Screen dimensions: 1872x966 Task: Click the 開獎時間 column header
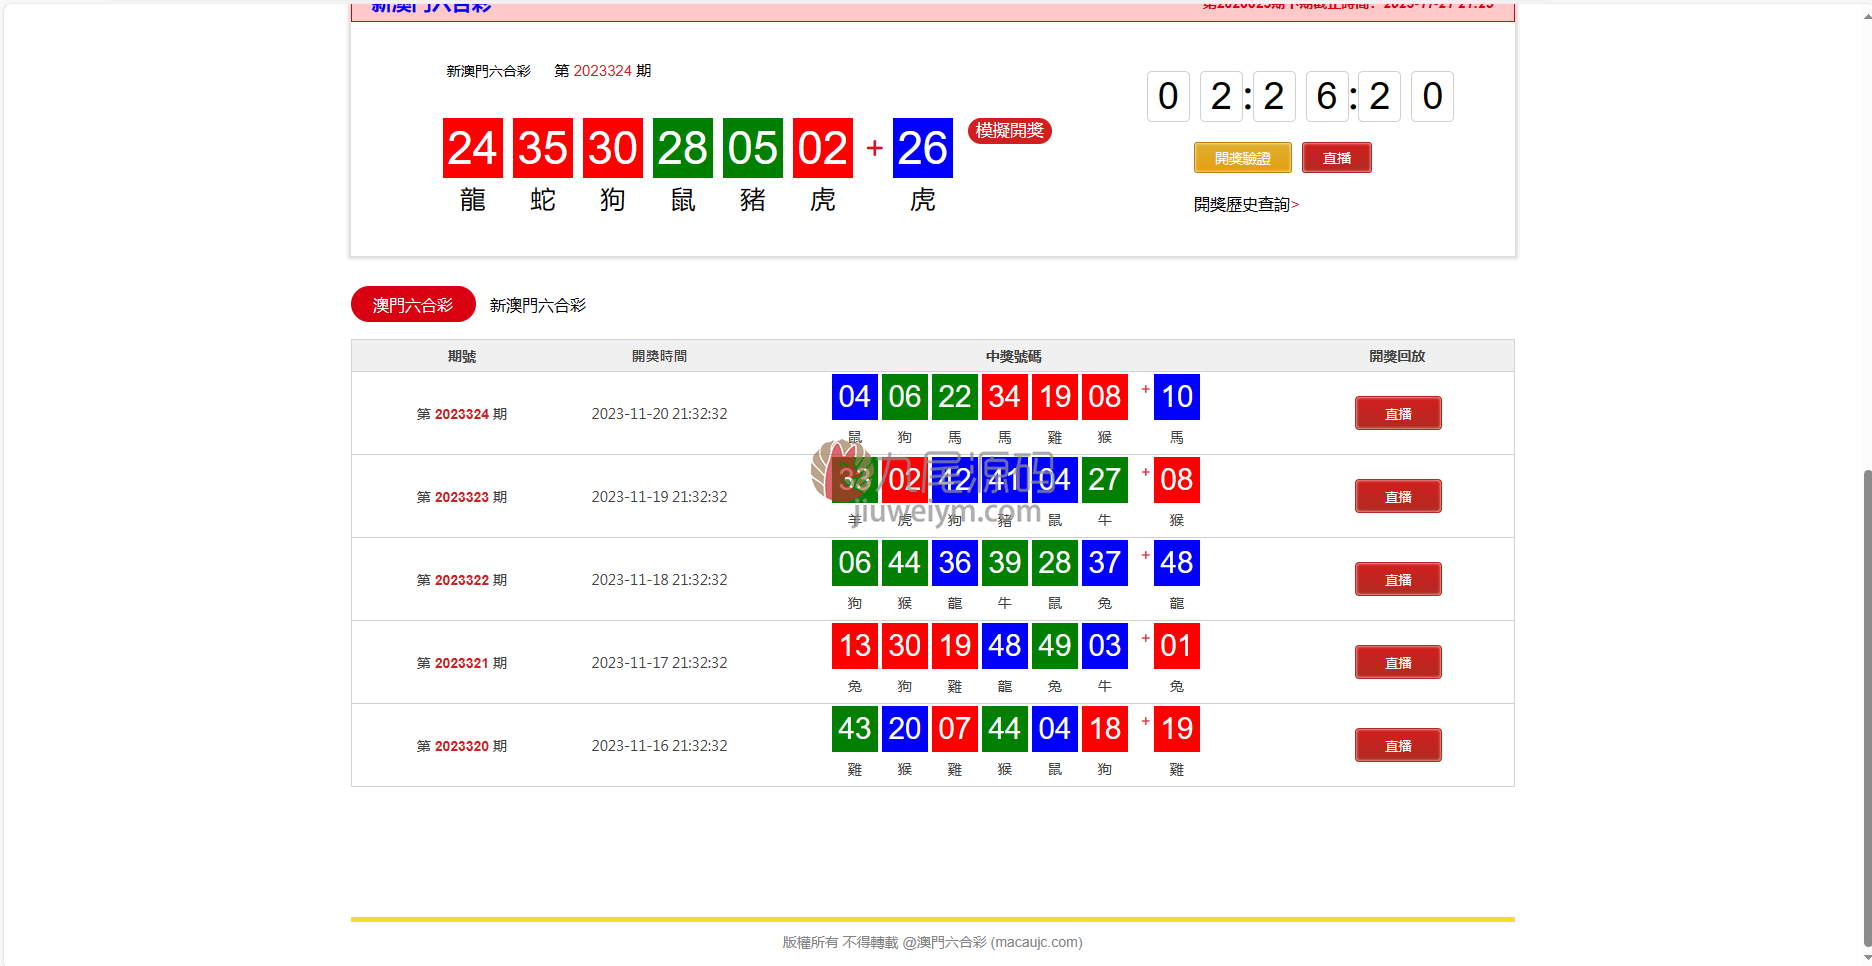tap(659, 356)
